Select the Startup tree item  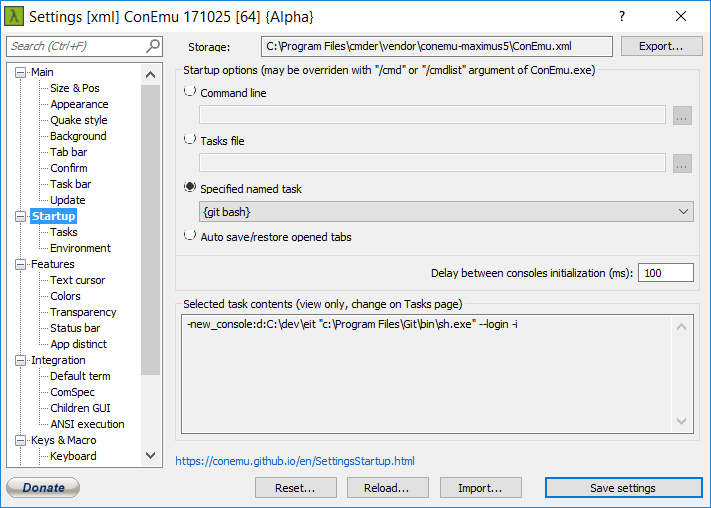click(54, 216)
